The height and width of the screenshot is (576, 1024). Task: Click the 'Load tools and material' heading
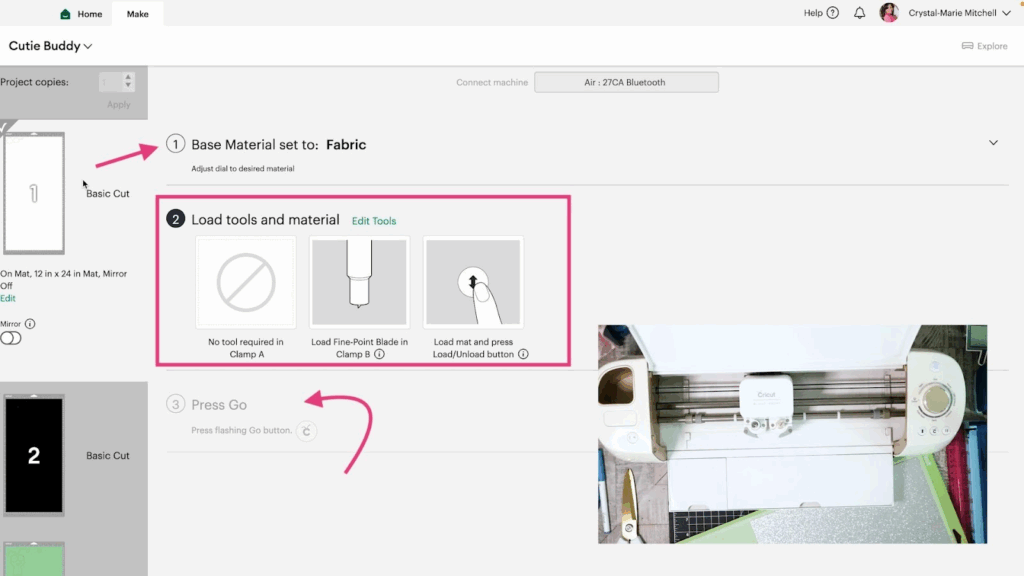265,219
